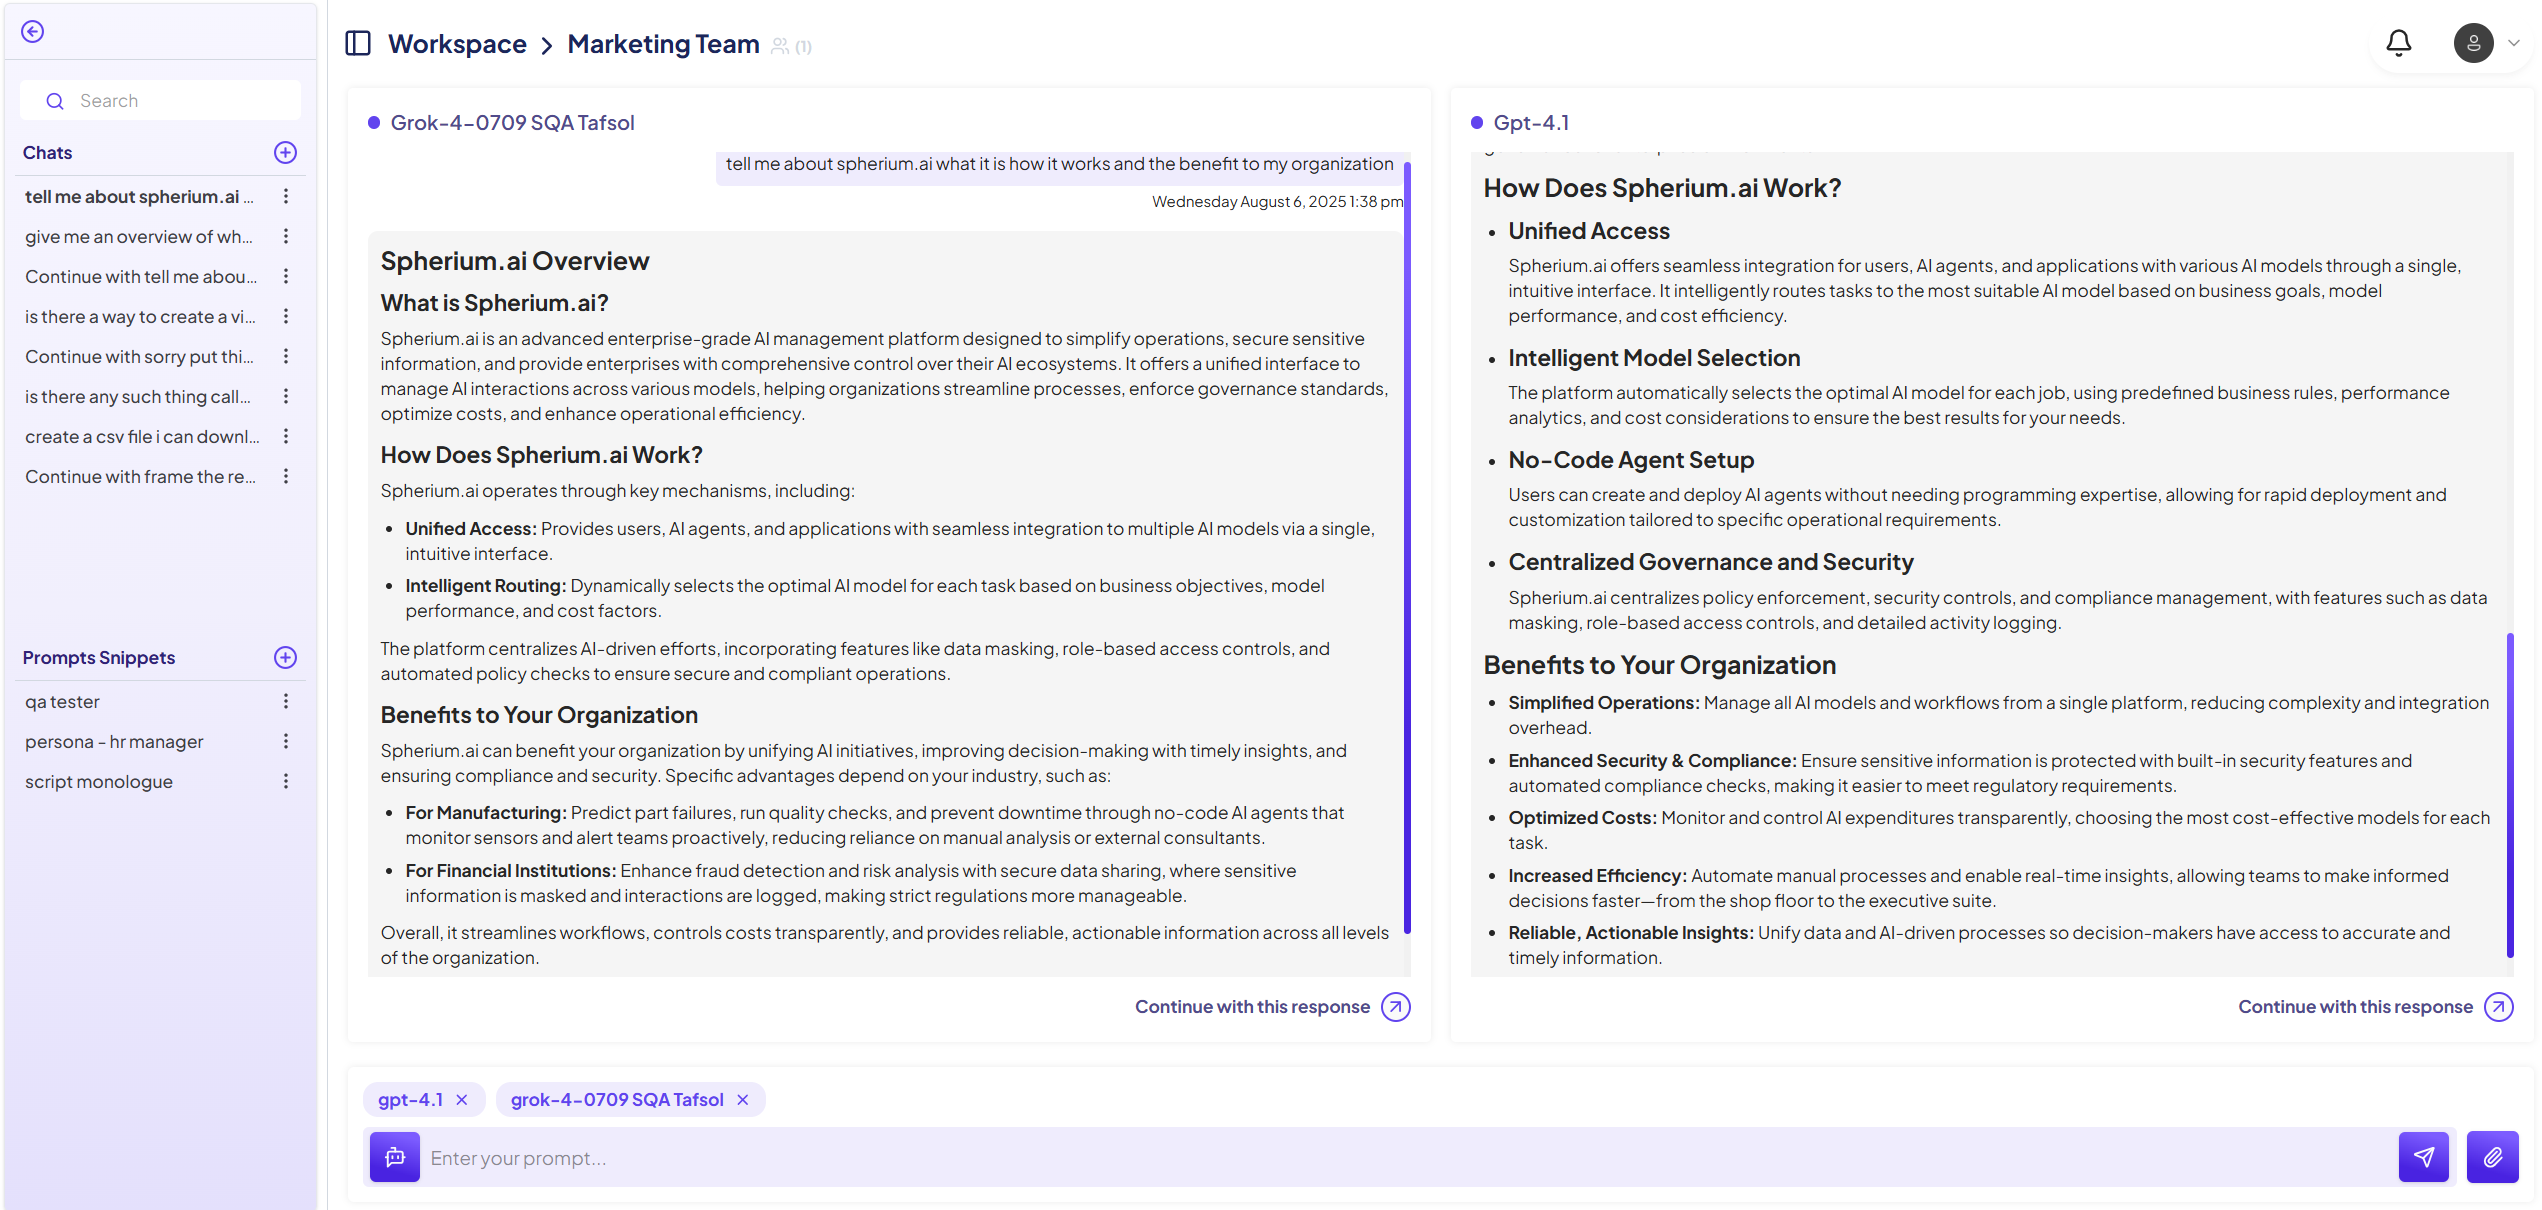The image size is (2542, 1210).
Task: Open options for 'script monologue' snippet
Action: point(286,782)
